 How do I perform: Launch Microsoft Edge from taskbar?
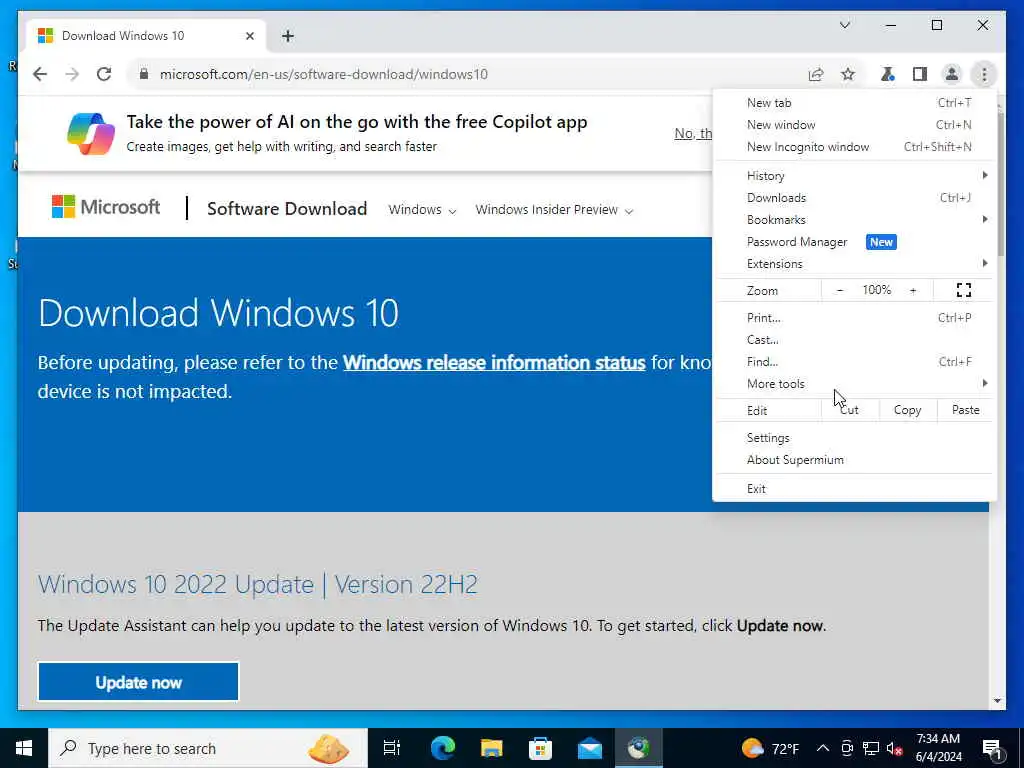(442, 748)
